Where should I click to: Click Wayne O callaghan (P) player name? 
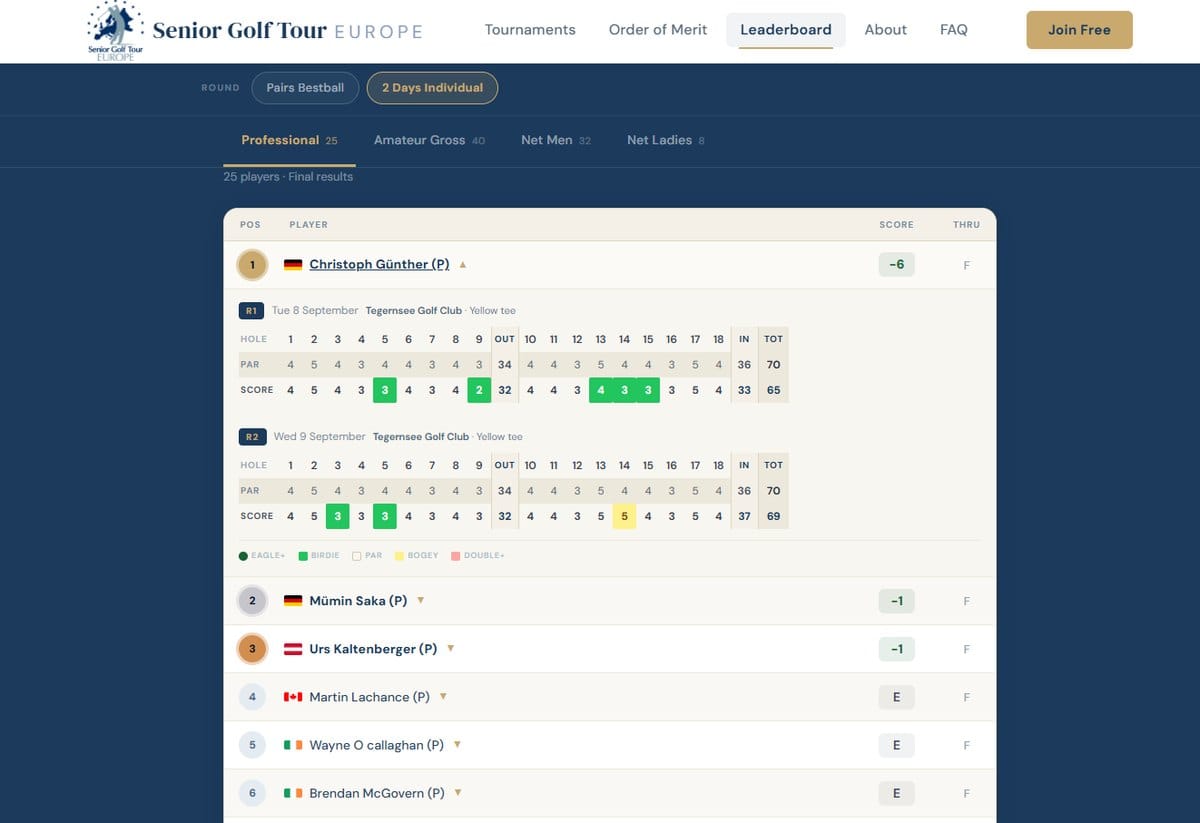377,745
